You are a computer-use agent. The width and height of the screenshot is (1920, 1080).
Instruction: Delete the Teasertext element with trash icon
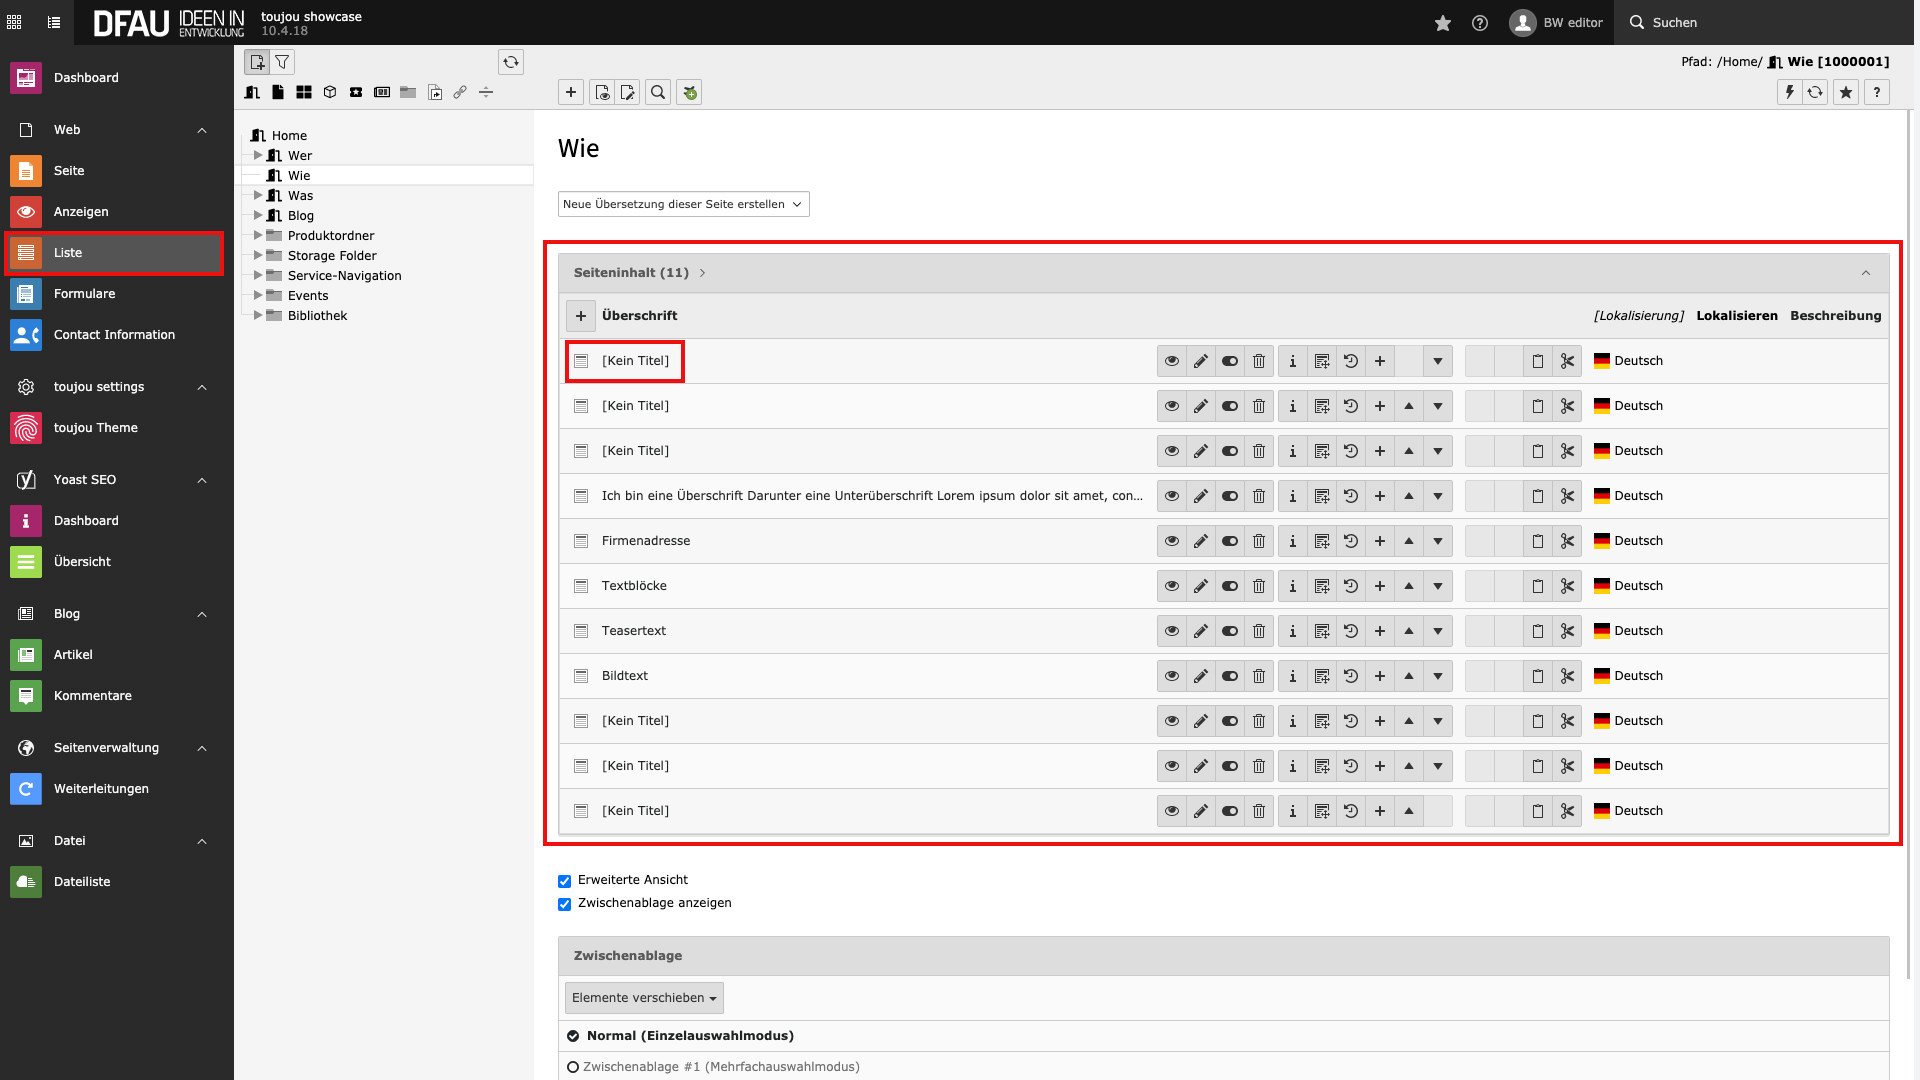[1259, 631]
